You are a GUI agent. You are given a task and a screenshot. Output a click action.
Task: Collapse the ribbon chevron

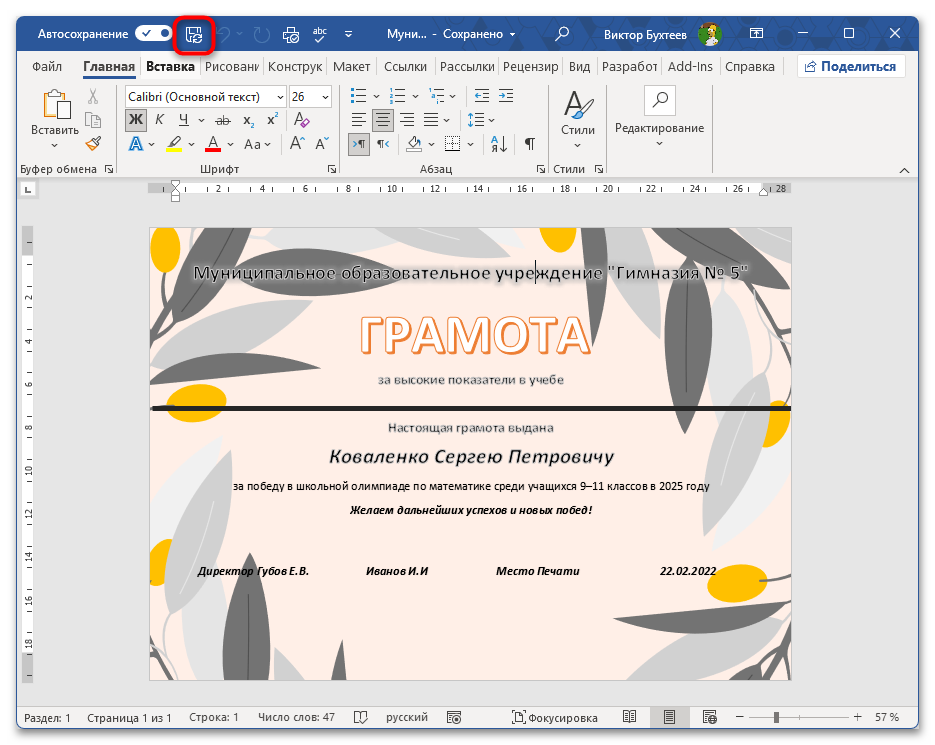point(905,171)
